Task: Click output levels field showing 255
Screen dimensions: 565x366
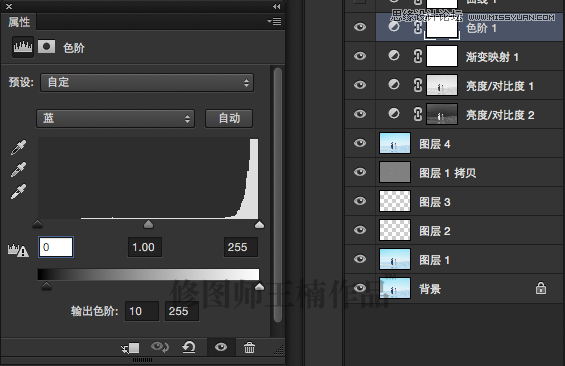Action: click(182, 311)
